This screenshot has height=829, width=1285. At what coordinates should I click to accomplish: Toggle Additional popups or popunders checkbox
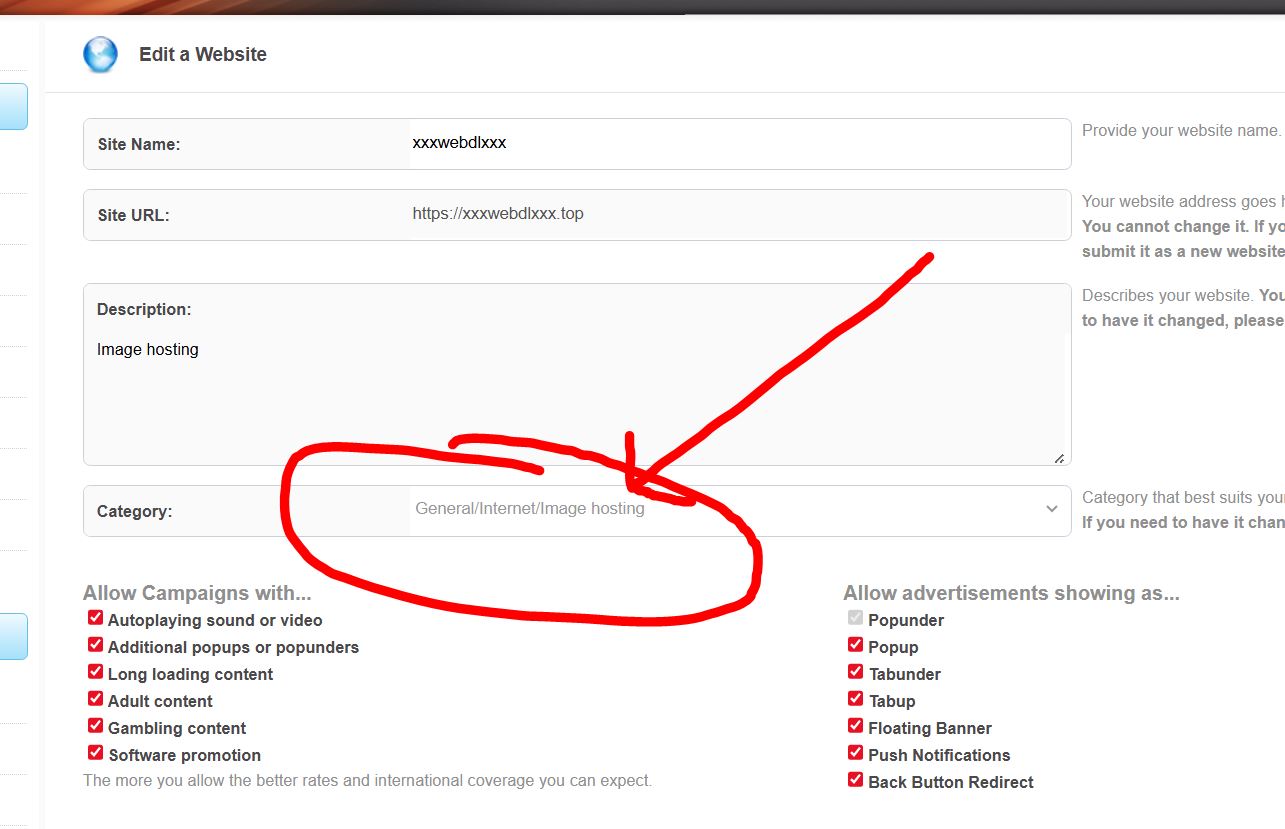96,646
